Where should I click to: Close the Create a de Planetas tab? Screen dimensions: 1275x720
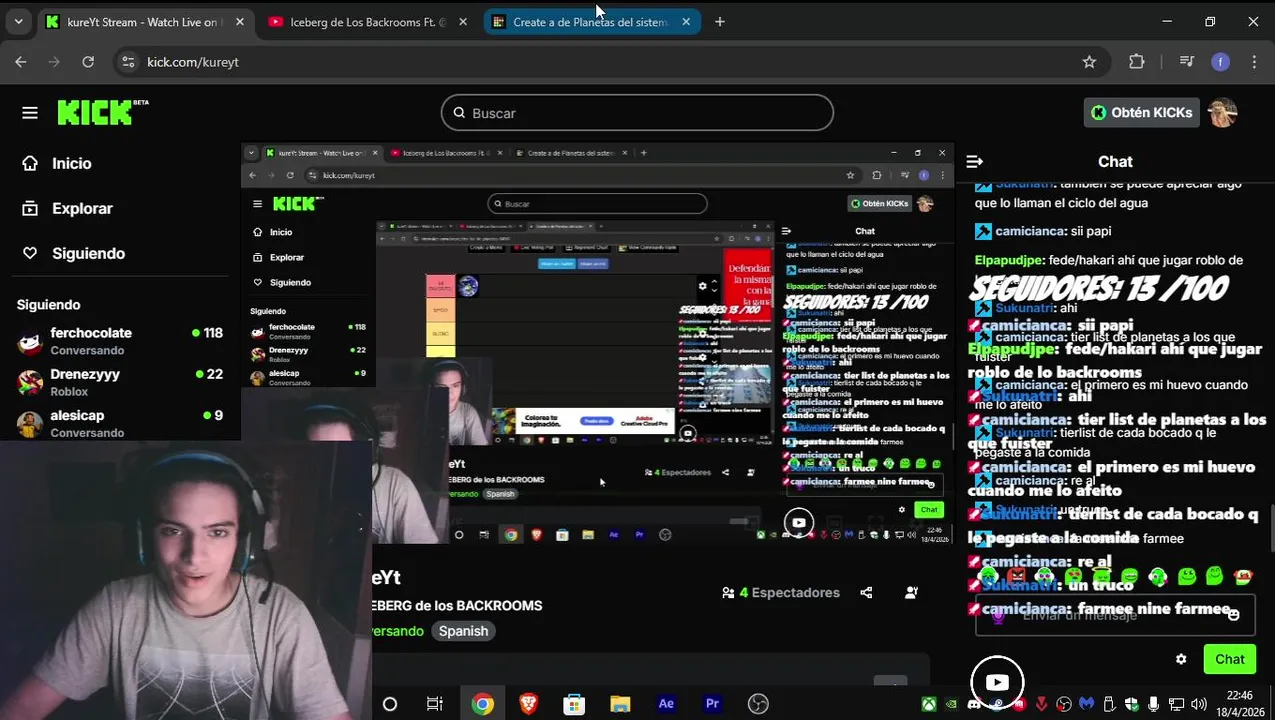[x=685, y=22]
